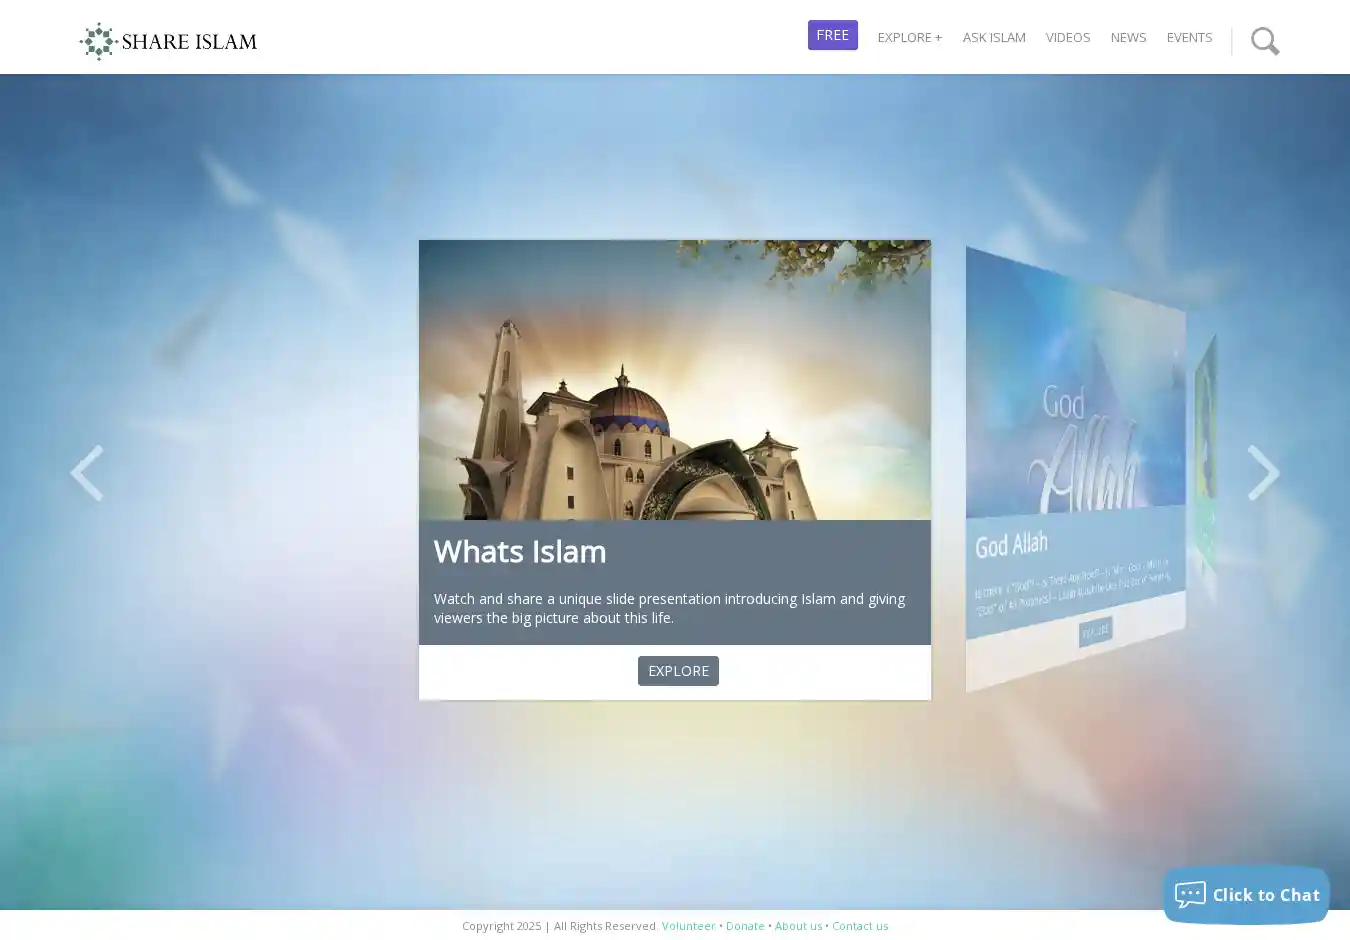Screen dimensions: 1350x940
Task: Open the Volunteer footer link
Action: pyautogui.click(x=688, y=926)
